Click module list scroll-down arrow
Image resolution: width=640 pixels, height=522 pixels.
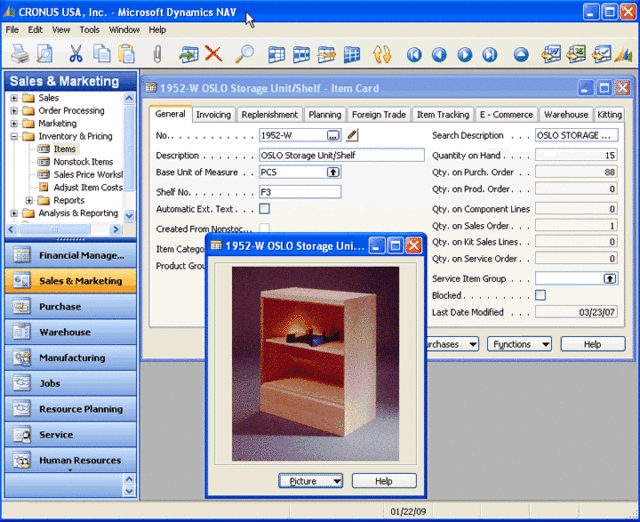coord(129,491)
